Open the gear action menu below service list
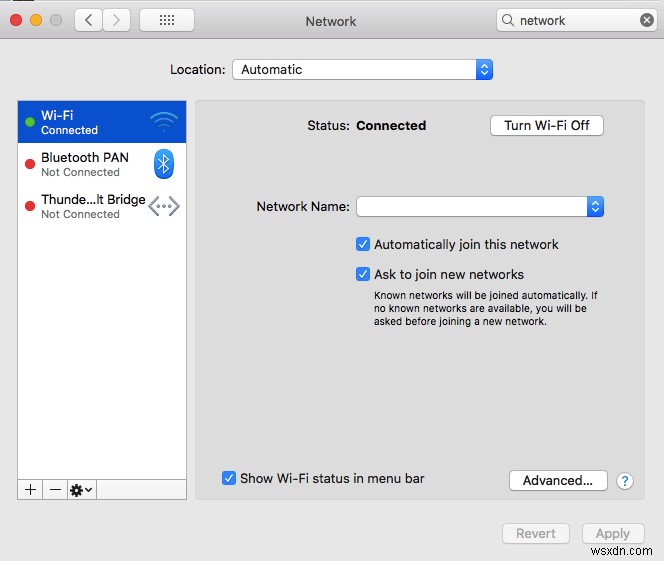 81,490
